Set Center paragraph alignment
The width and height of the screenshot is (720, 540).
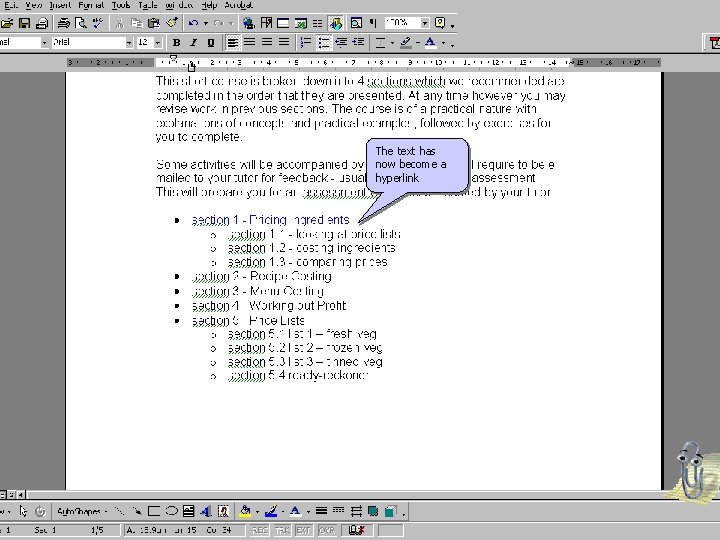249,43
